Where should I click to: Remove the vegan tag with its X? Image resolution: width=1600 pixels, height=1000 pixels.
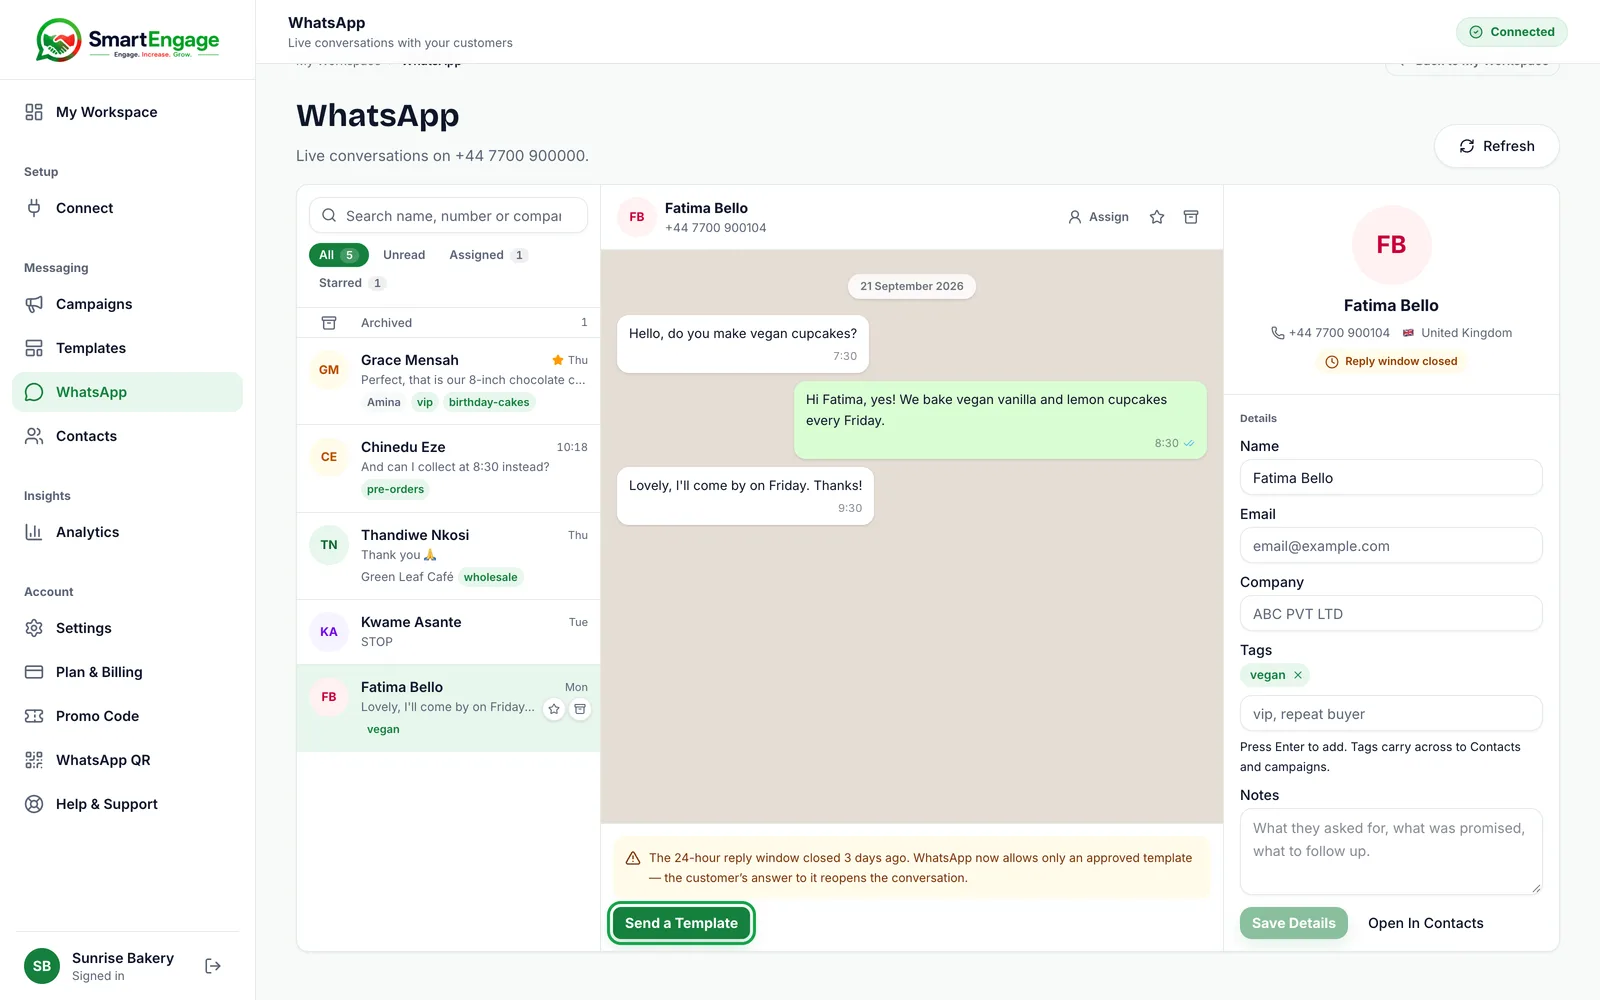click(1298, 675)
